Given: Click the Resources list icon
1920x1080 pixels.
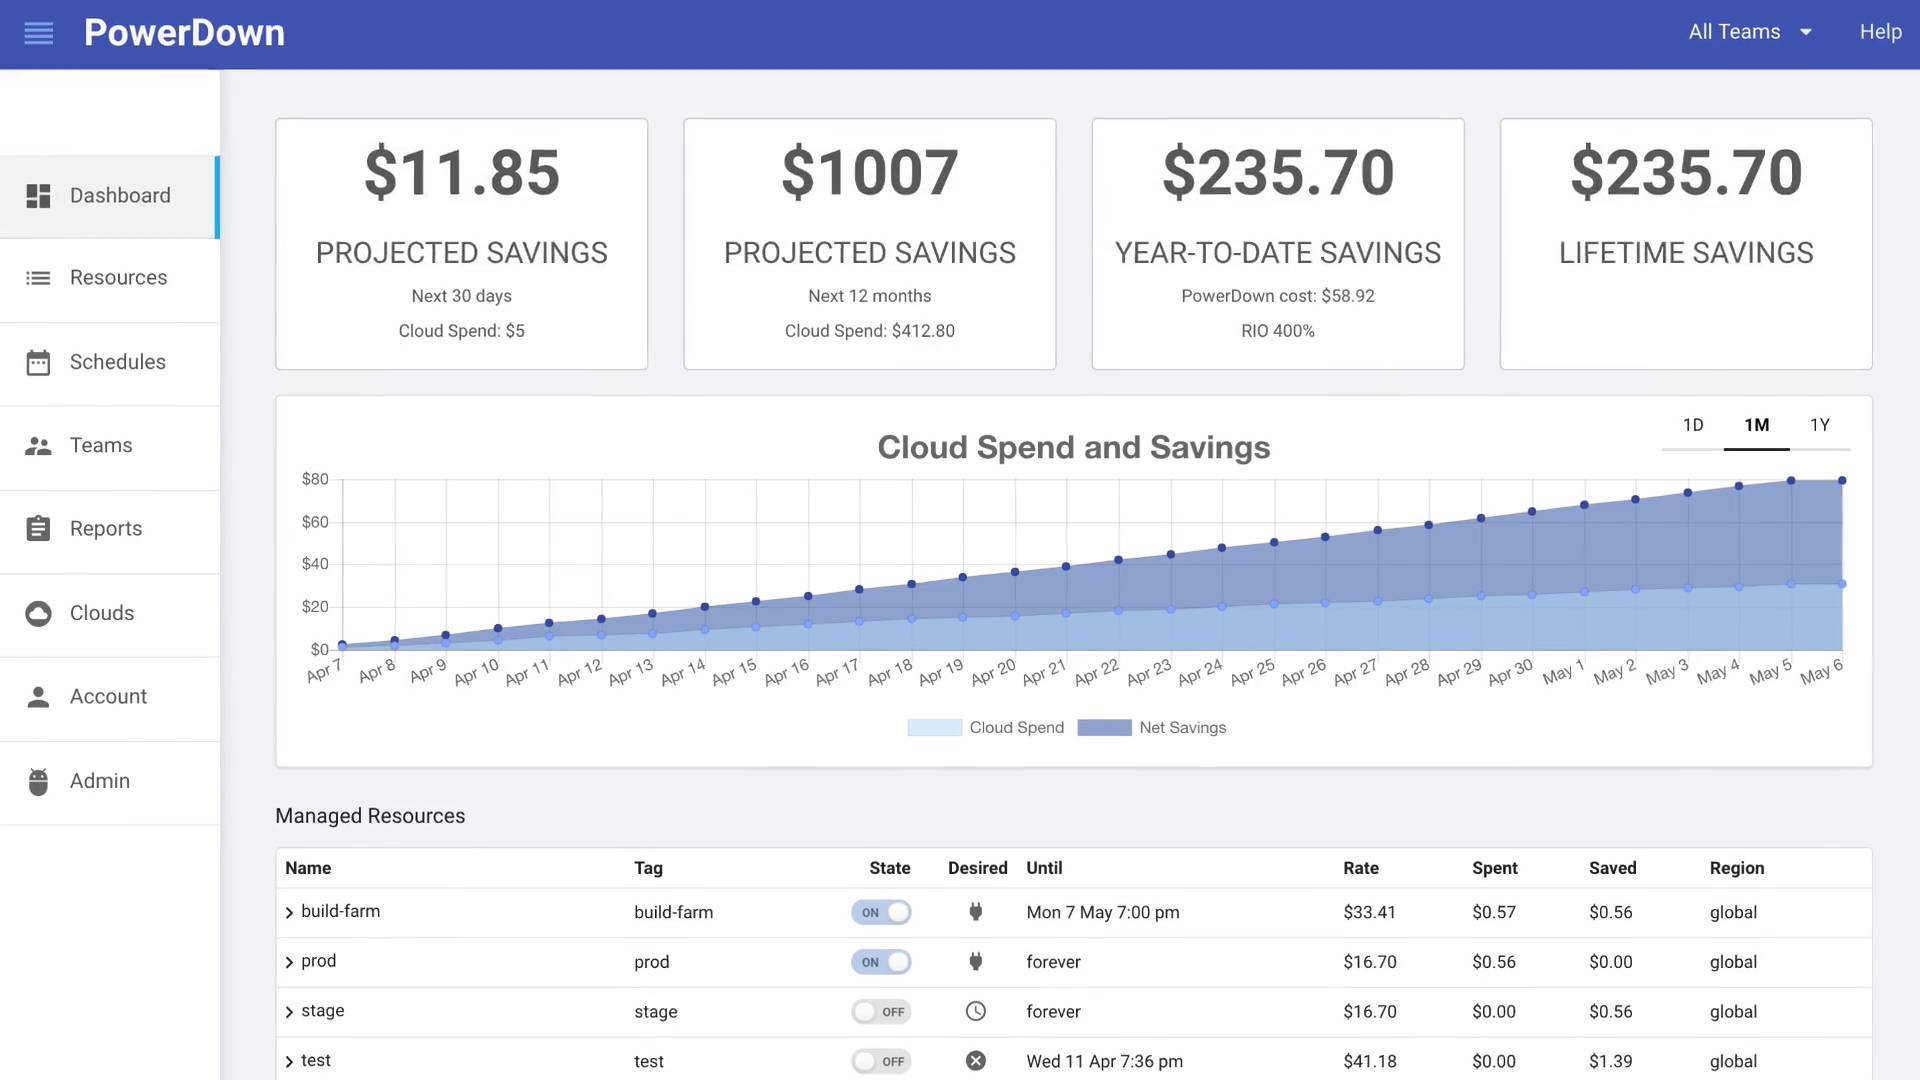Looking at the screenshot, I should (38, 278).
